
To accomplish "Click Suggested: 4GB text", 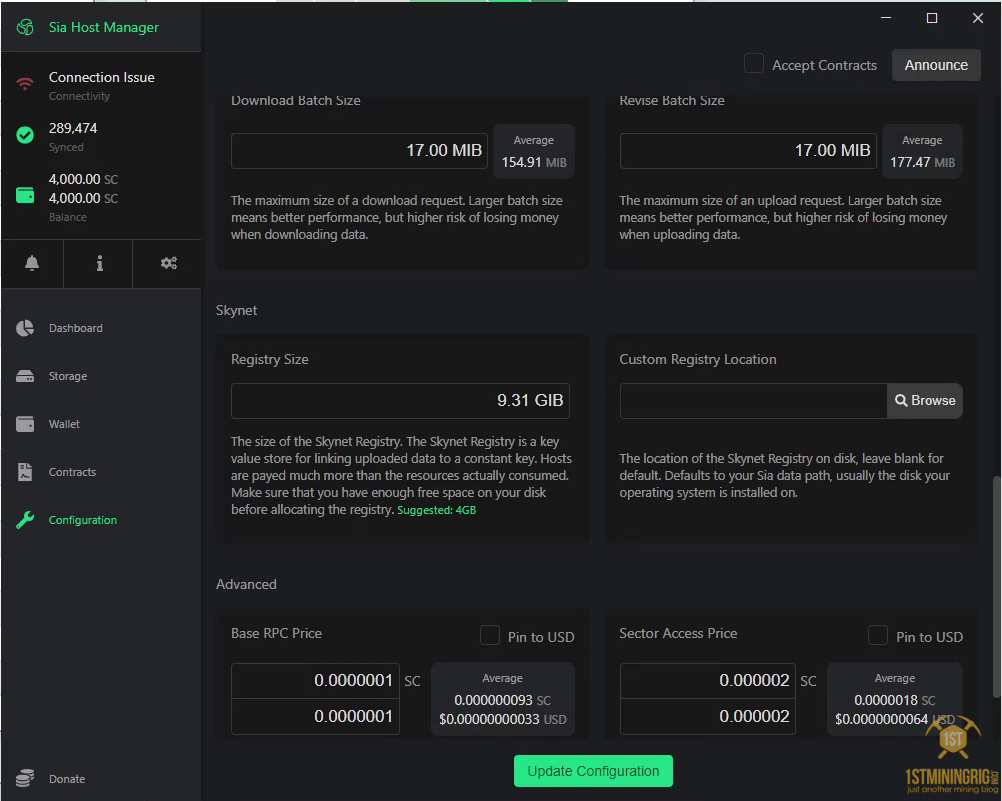I will coord(436,510).
